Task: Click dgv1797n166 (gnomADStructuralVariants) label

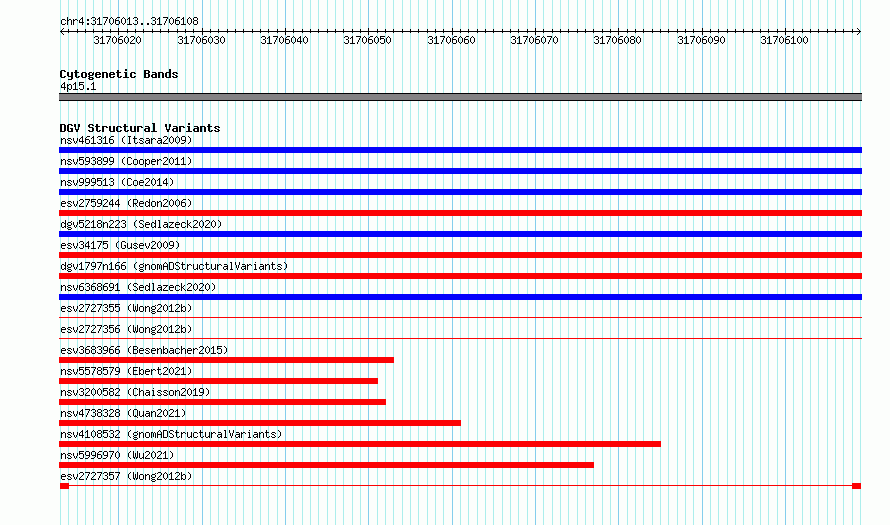Action: (x=174, y=266)
